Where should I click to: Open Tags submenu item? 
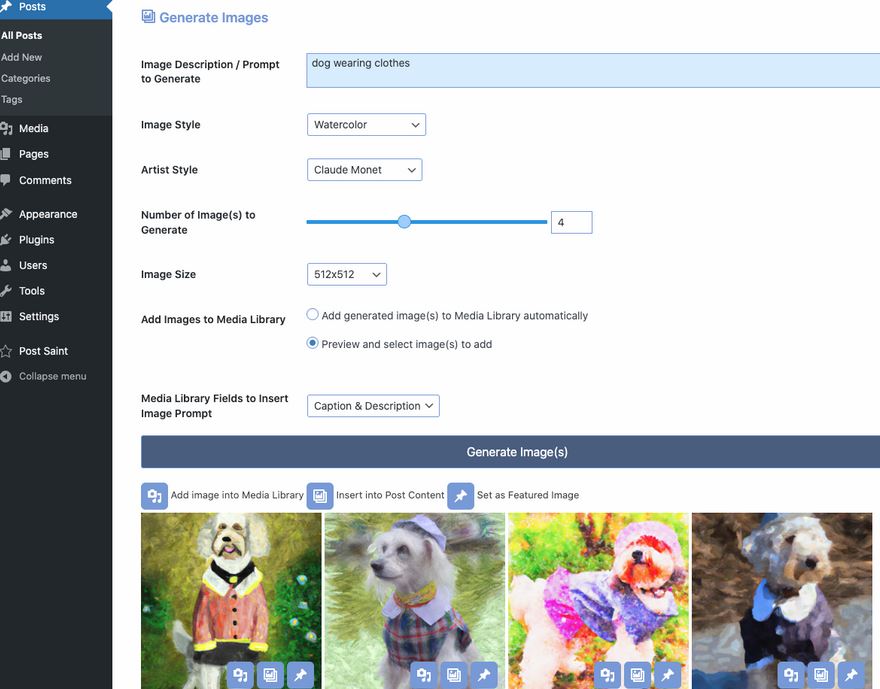pyautogui.click(x=12, y=99)
